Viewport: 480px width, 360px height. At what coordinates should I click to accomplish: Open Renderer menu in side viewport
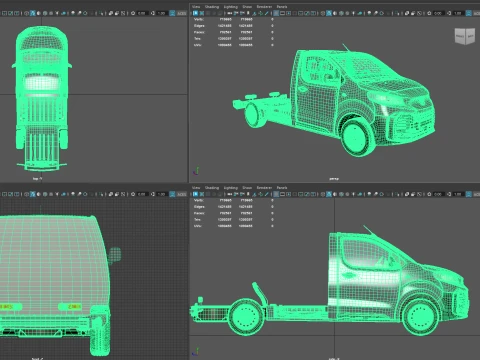tap(264, 187)
